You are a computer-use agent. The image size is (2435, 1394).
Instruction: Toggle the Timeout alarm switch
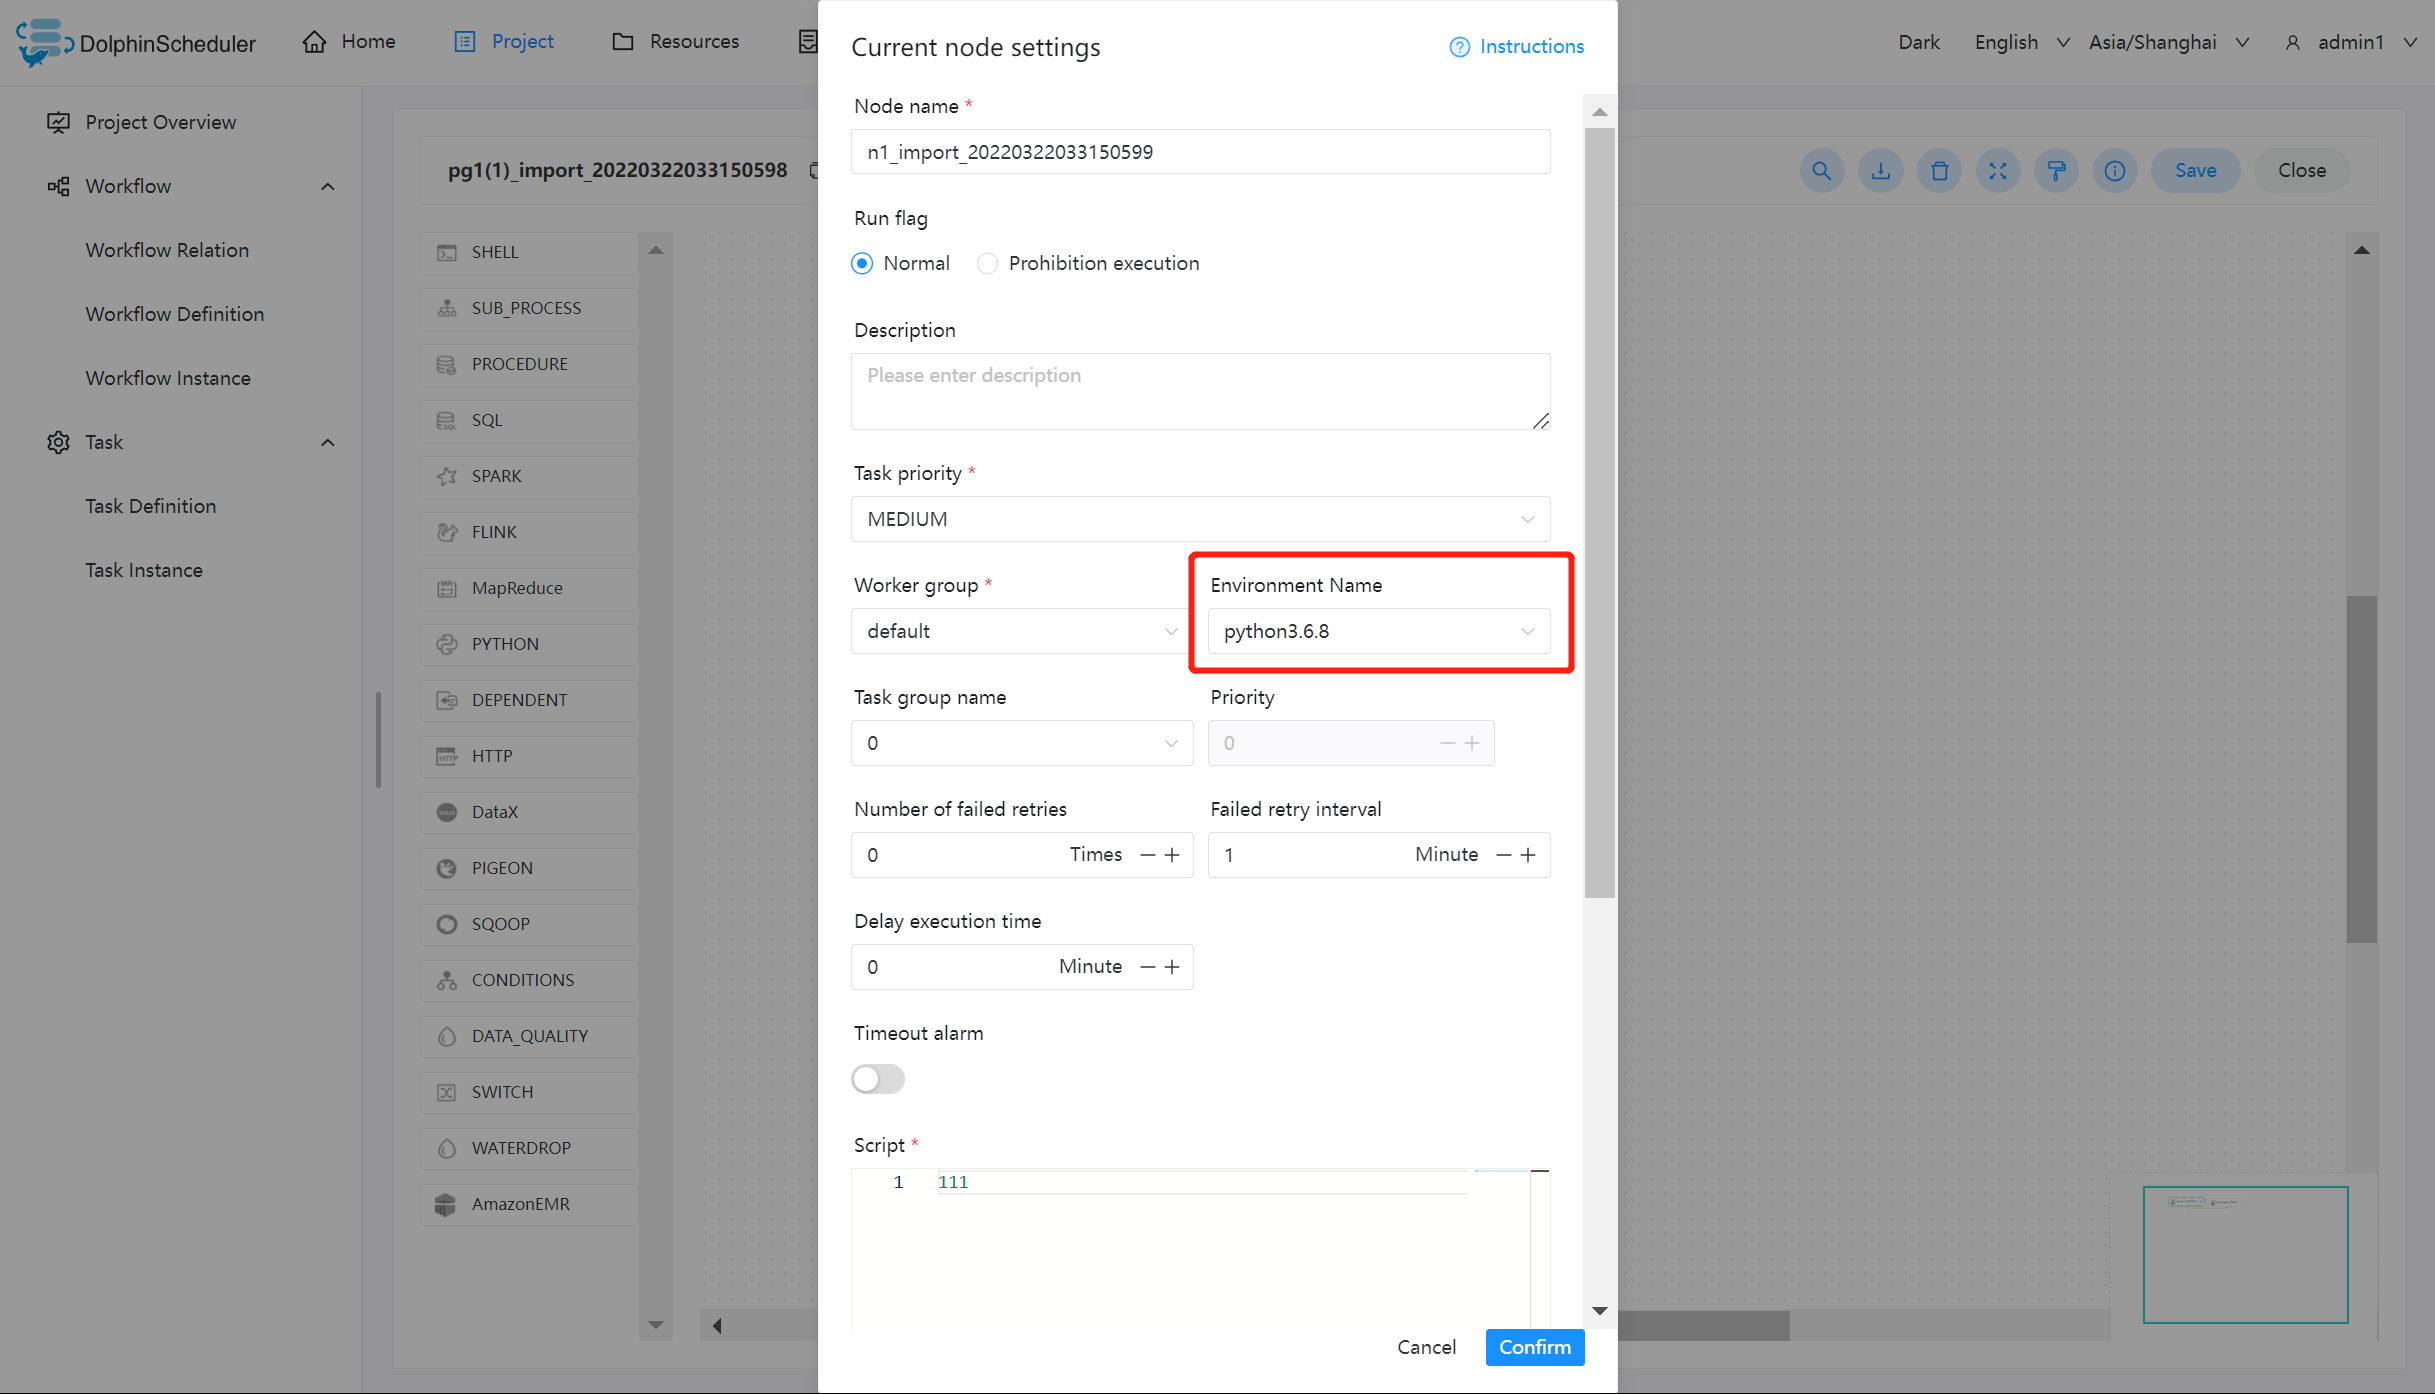876,1078
